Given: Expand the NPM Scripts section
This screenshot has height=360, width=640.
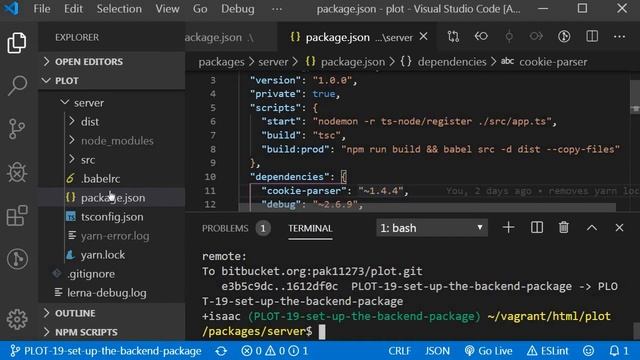Looking at the screenshot, I should click(112, 332).
